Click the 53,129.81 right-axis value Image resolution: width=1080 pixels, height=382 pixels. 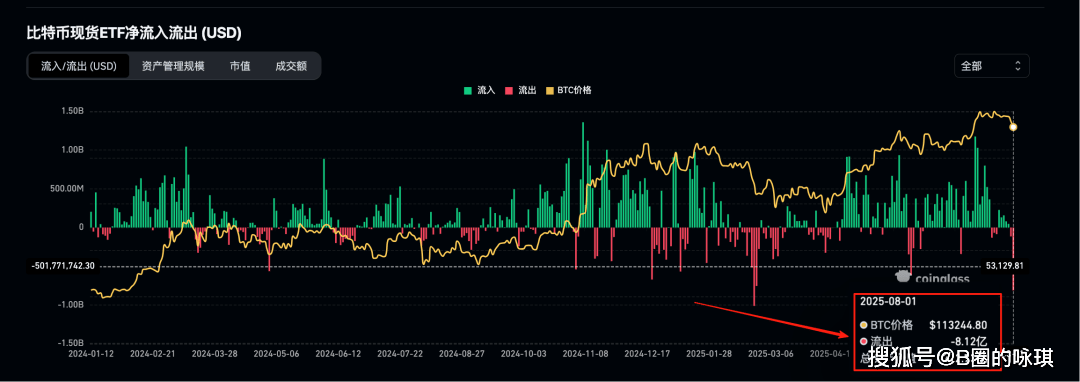pyautogui.click(x=1004, y=266)
